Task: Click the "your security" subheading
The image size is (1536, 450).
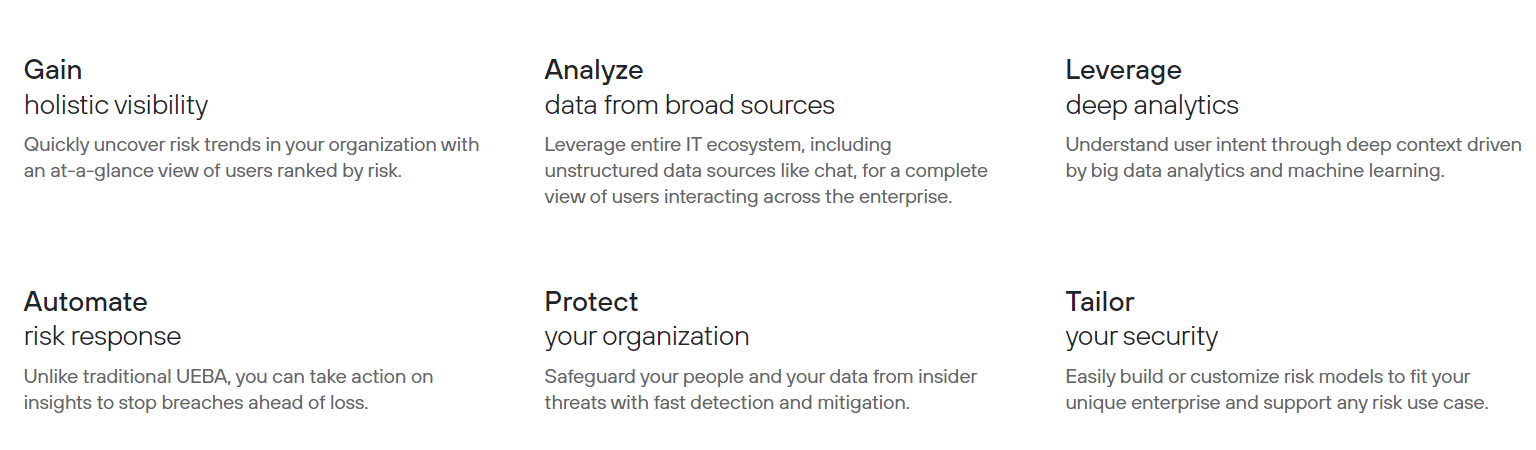Action: [x=1141, y=337]
